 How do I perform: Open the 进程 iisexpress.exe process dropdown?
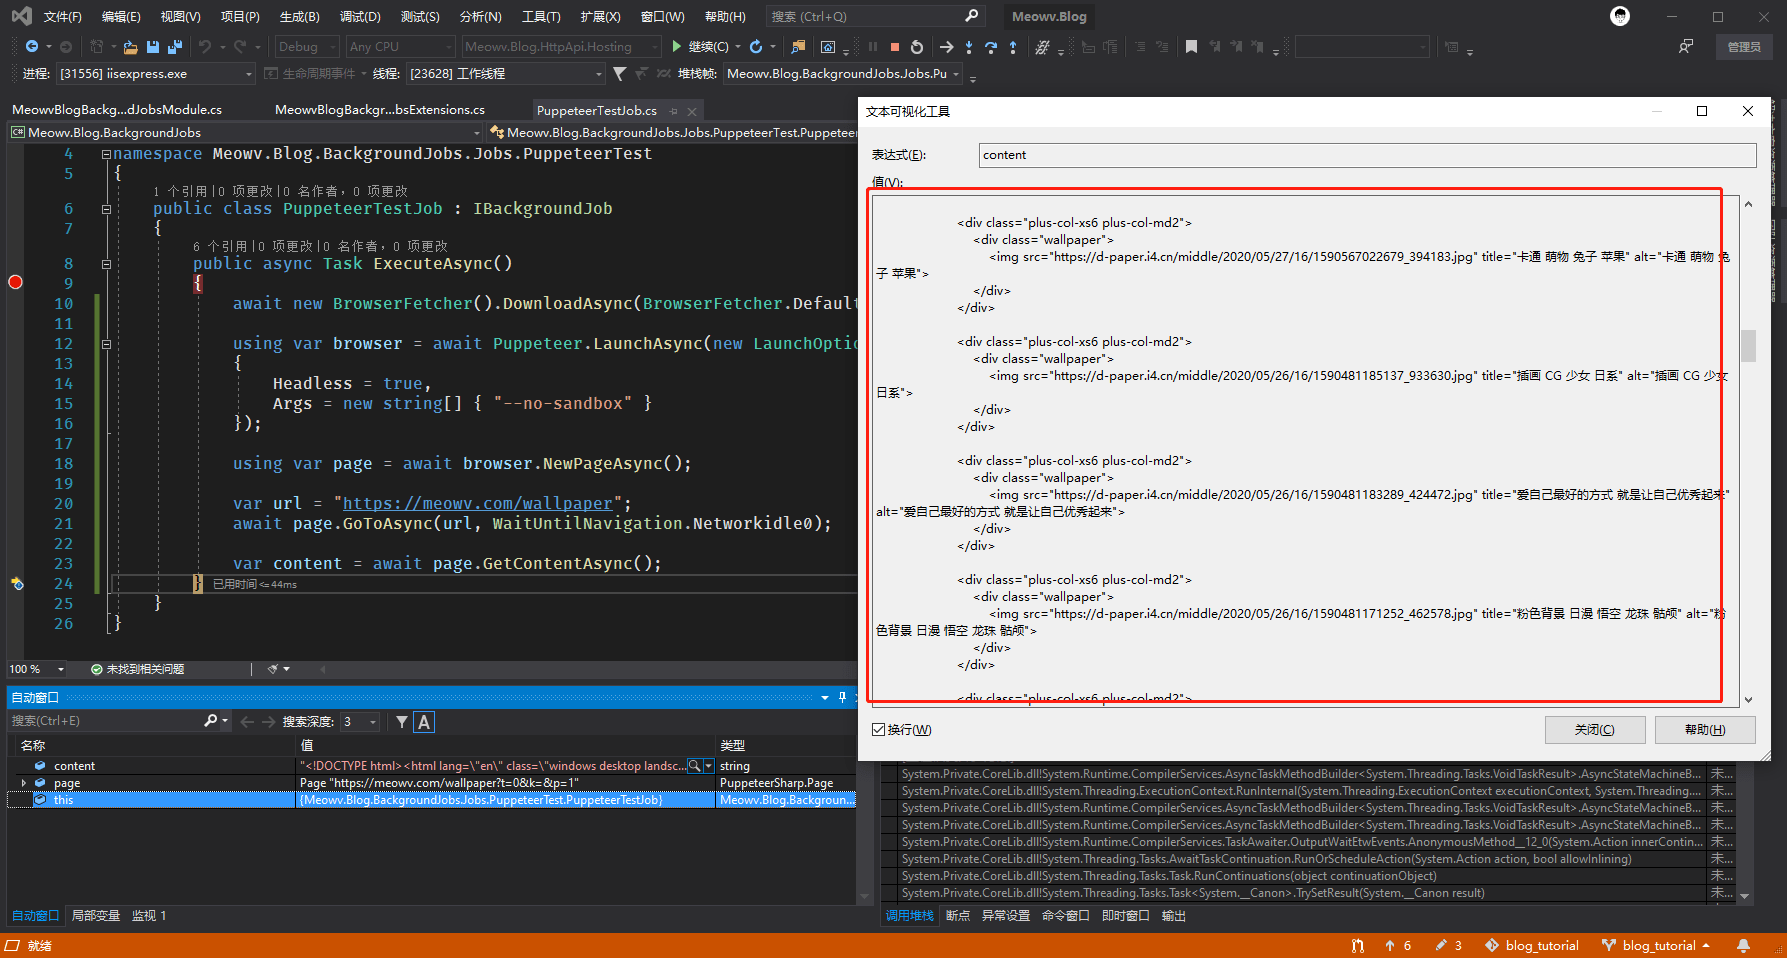pos(249,74)
